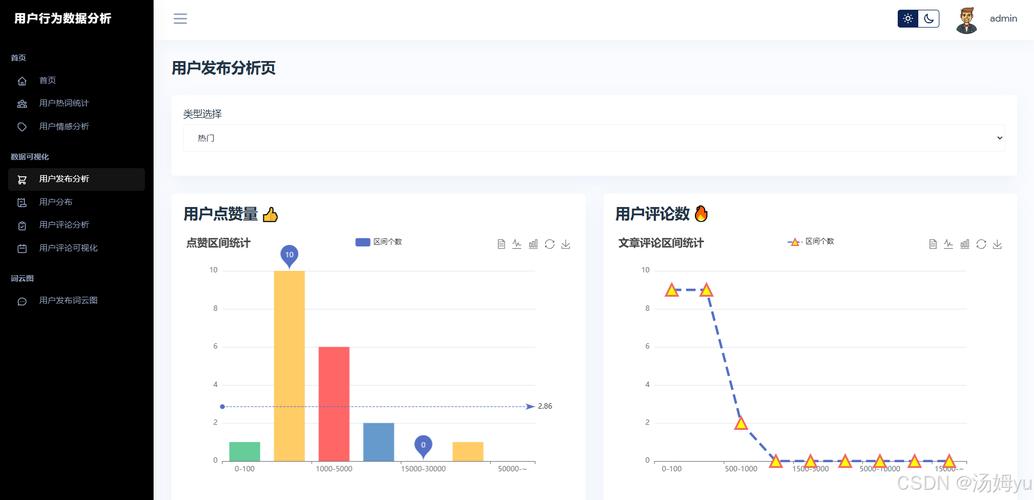Open the 类型选择 dropdown showing 热门
This screenshot has width=1034, height=500.
click(x=594, y=138)
